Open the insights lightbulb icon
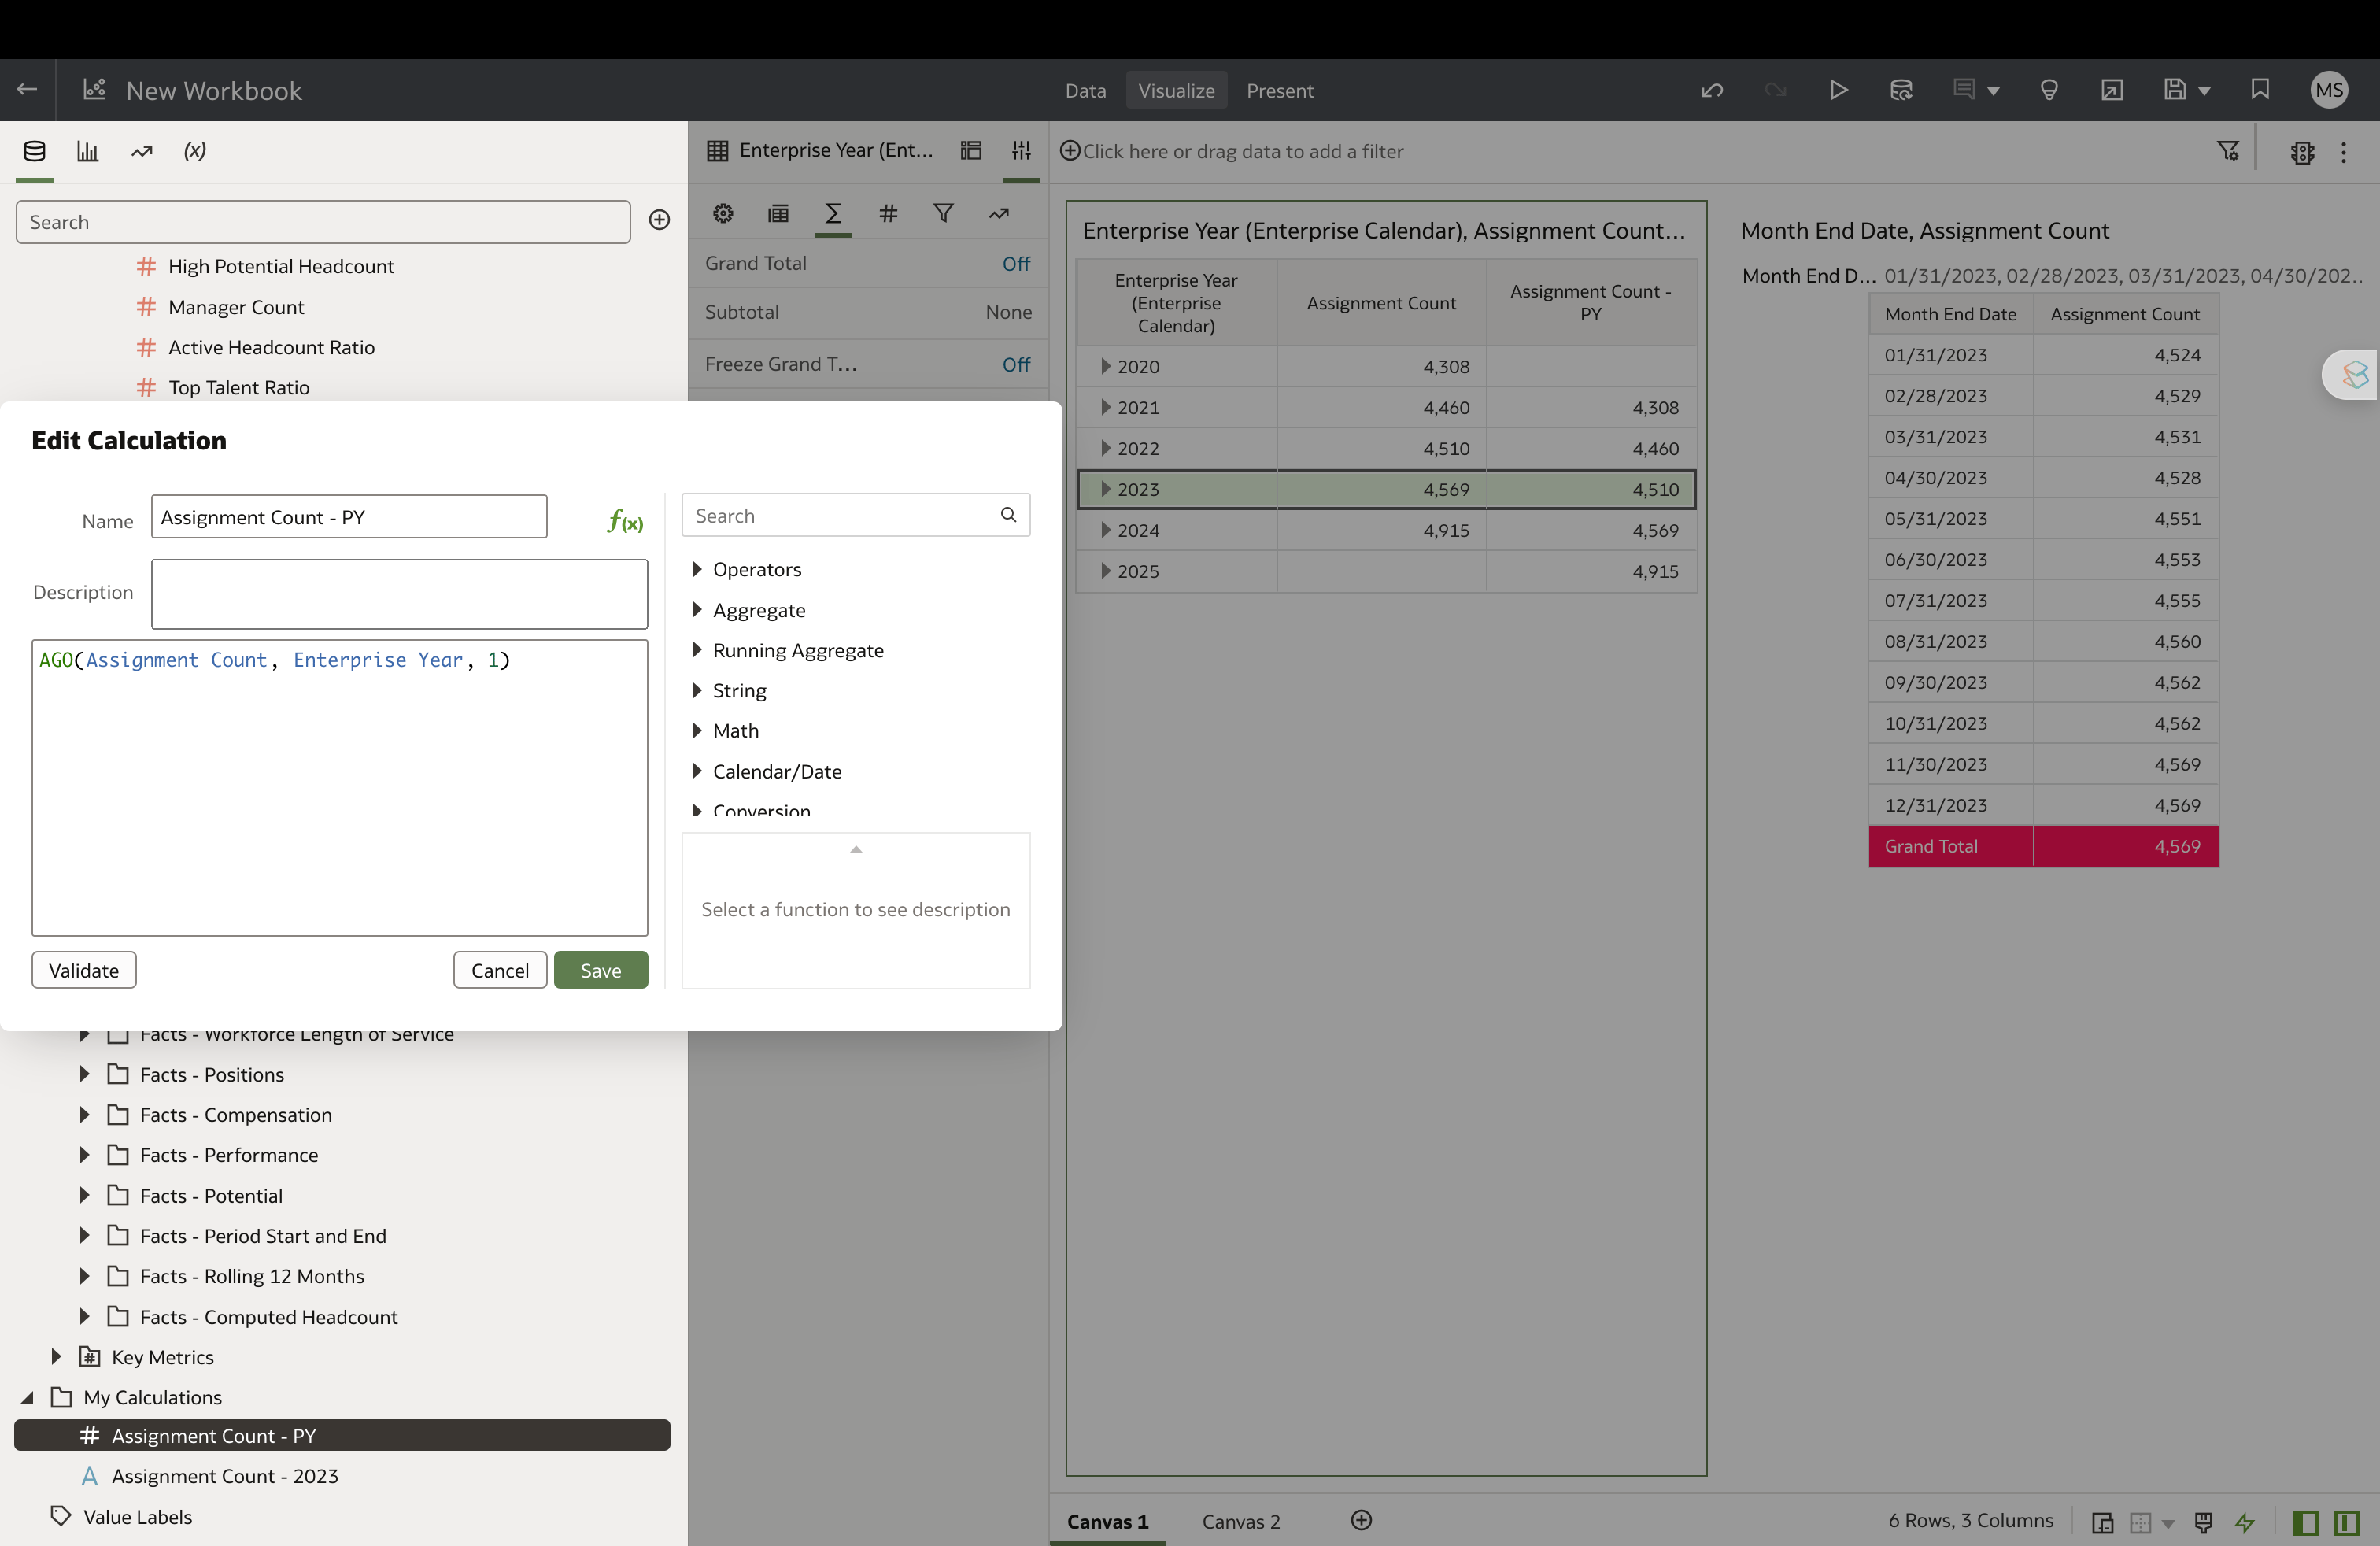The height and width of the screenshot is (1546, 2380). [x=2049, y=90]
